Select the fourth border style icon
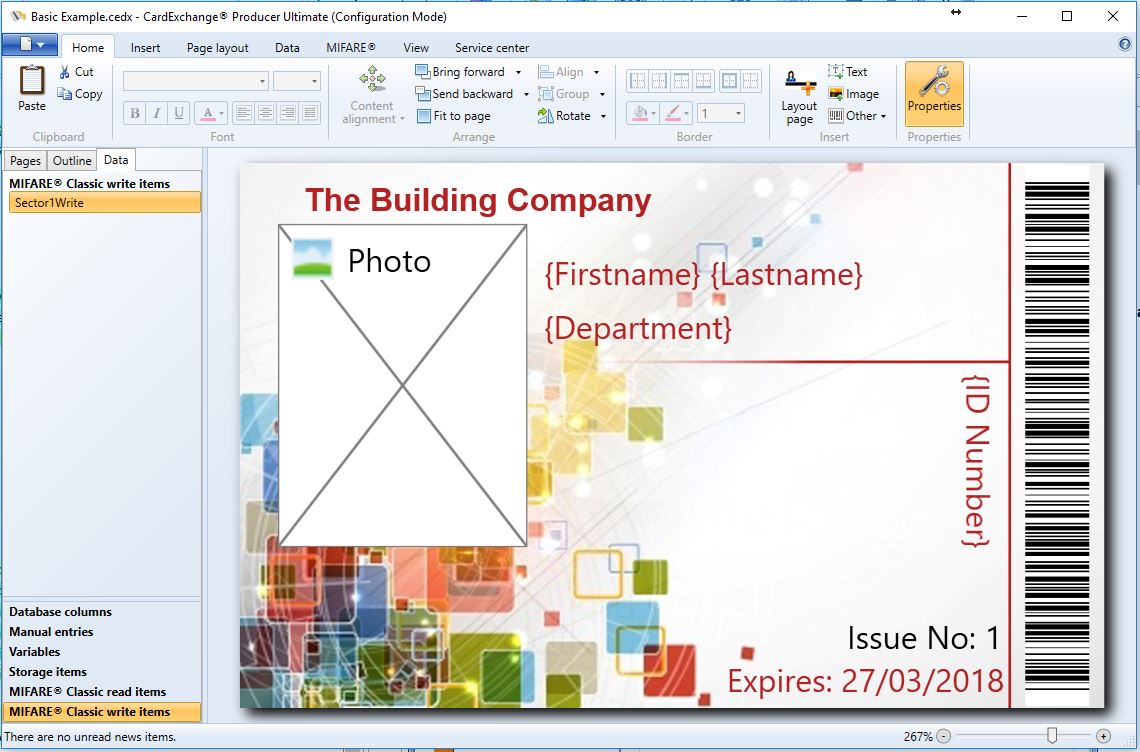Viewport: 1140px width, 752px height. [x=704, y=81]
